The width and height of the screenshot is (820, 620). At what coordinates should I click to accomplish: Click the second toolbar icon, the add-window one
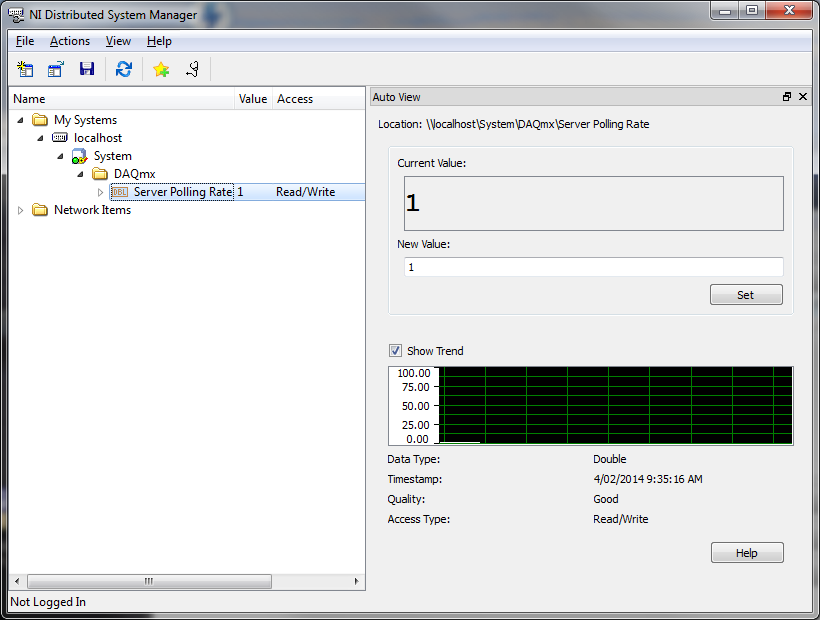pos(55,69)
